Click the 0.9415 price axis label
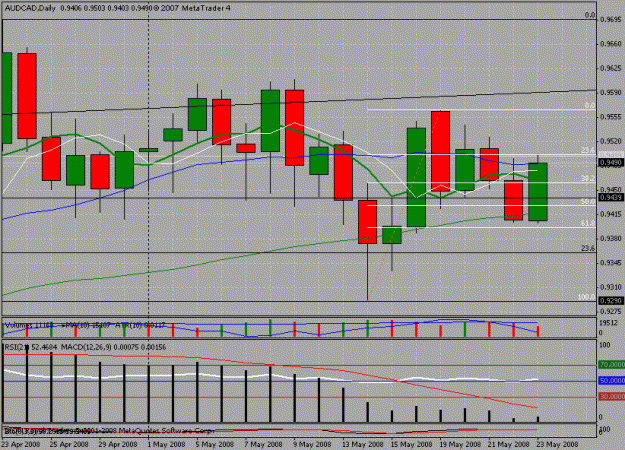This screenshot has width=625, height=450. (x=611, y=214)
